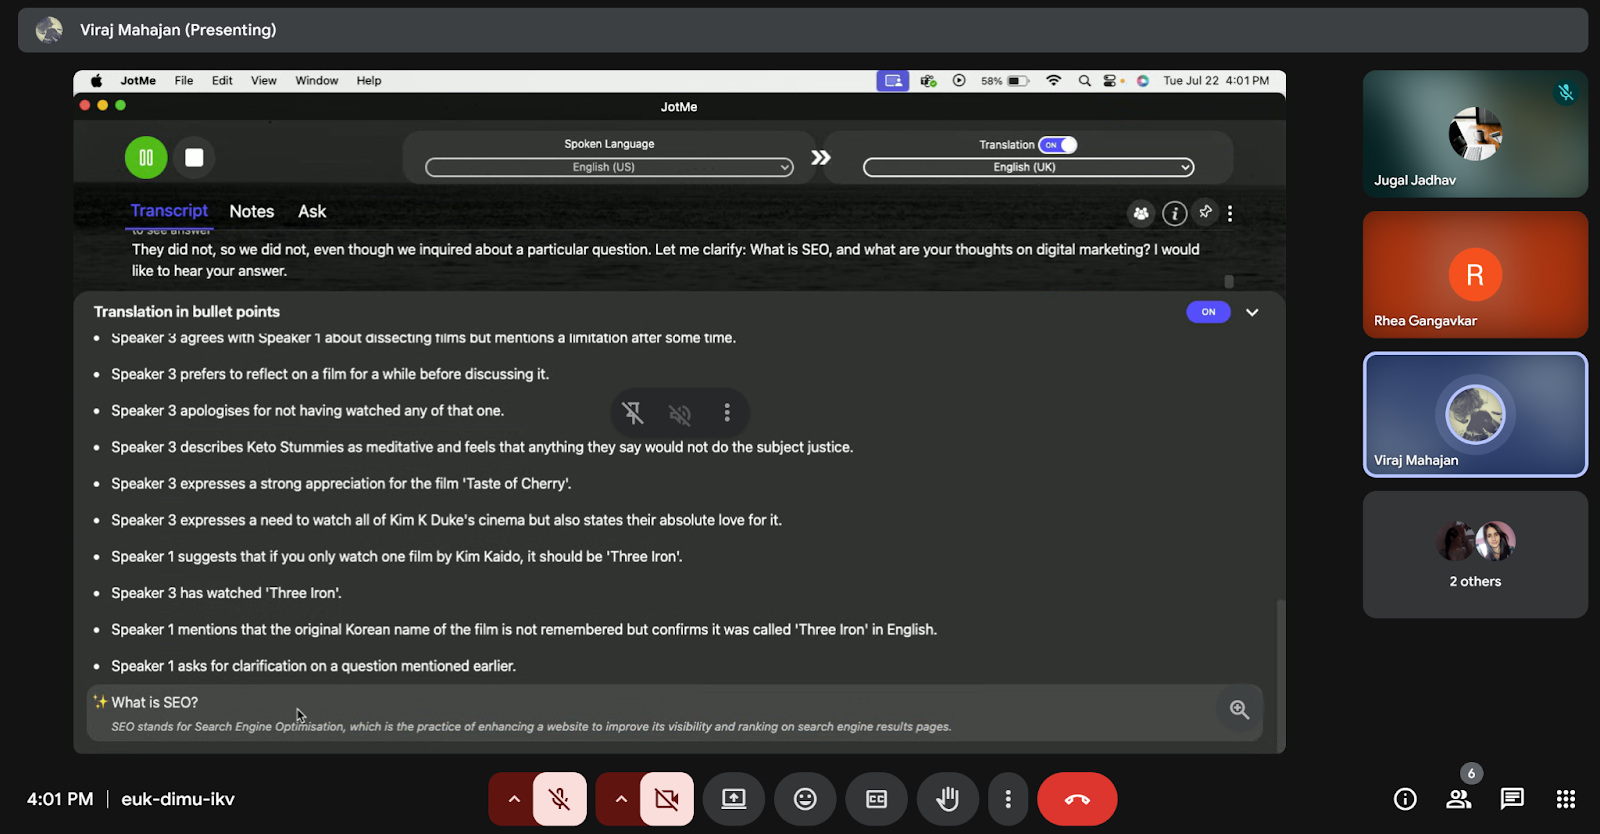This screenshot has width=1600, height=834.
Task: Open the Ask tab
Action: point(312,211)
